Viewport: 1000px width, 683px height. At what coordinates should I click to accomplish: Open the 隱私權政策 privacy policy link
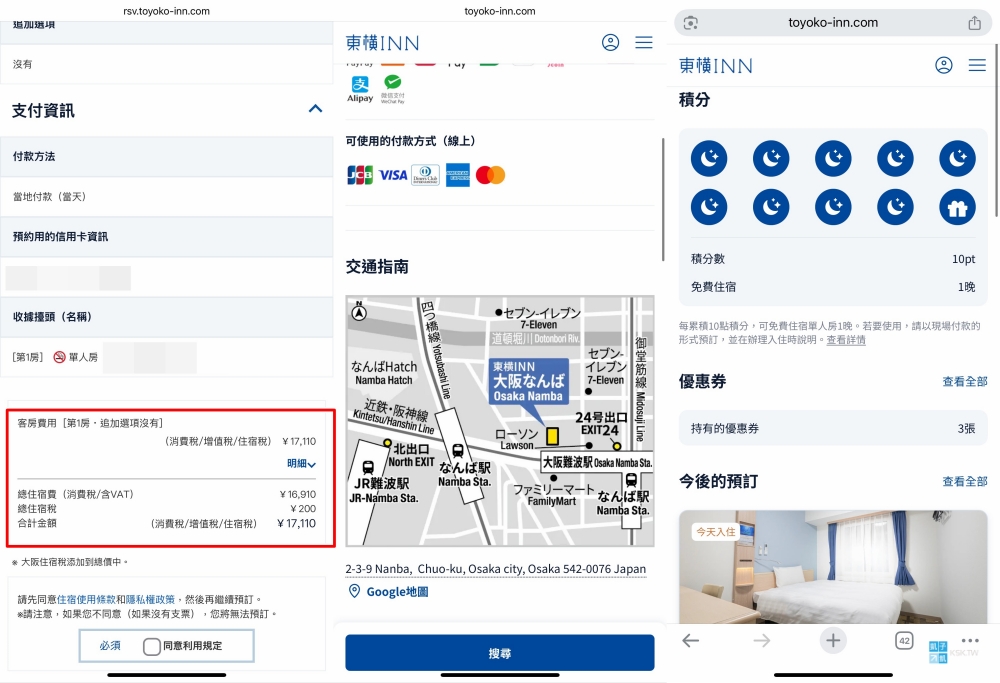click(150, 599)
